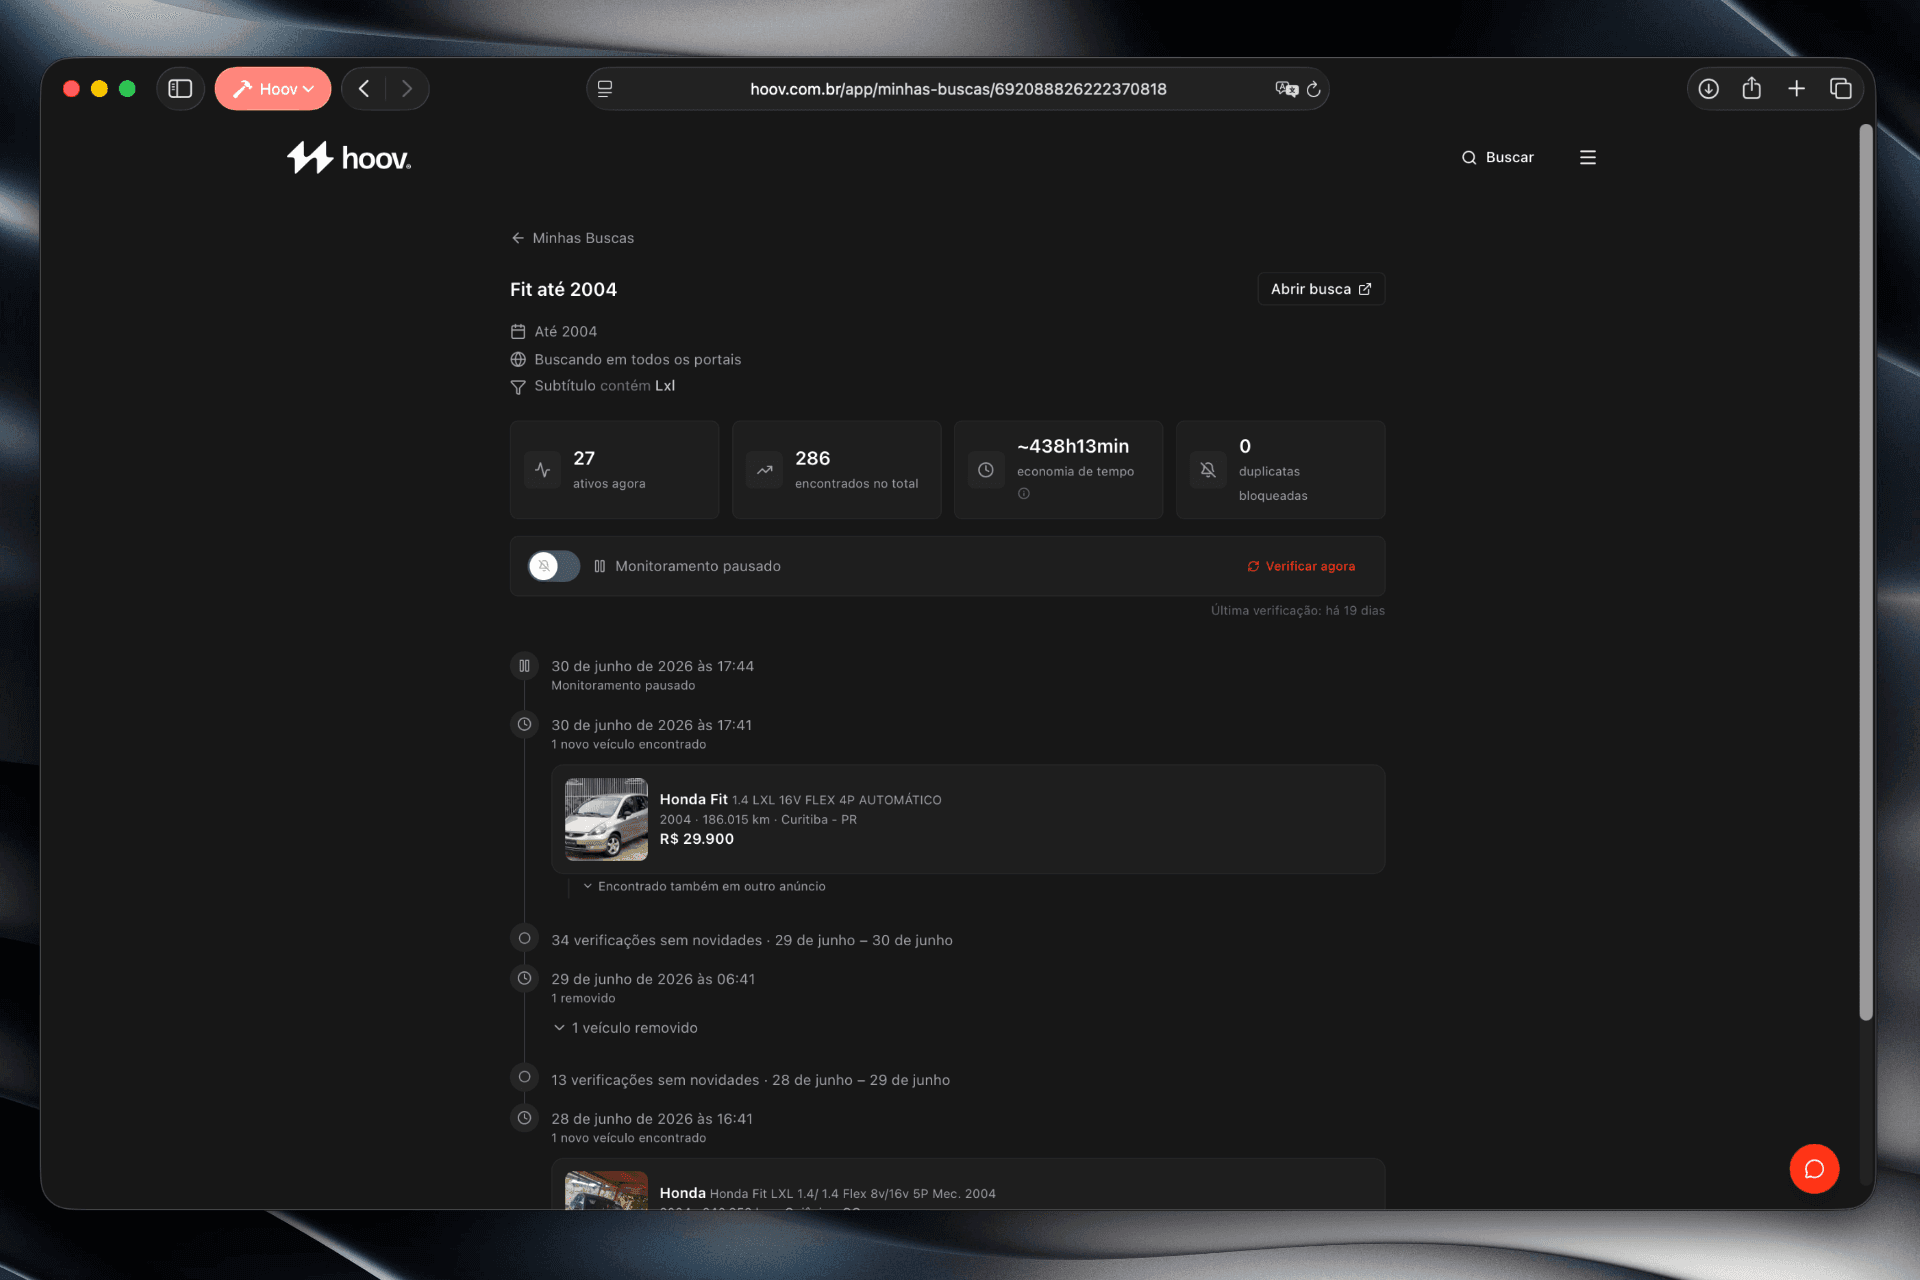
Task: Click the globe icon for all portals
Action: point(518,360)
